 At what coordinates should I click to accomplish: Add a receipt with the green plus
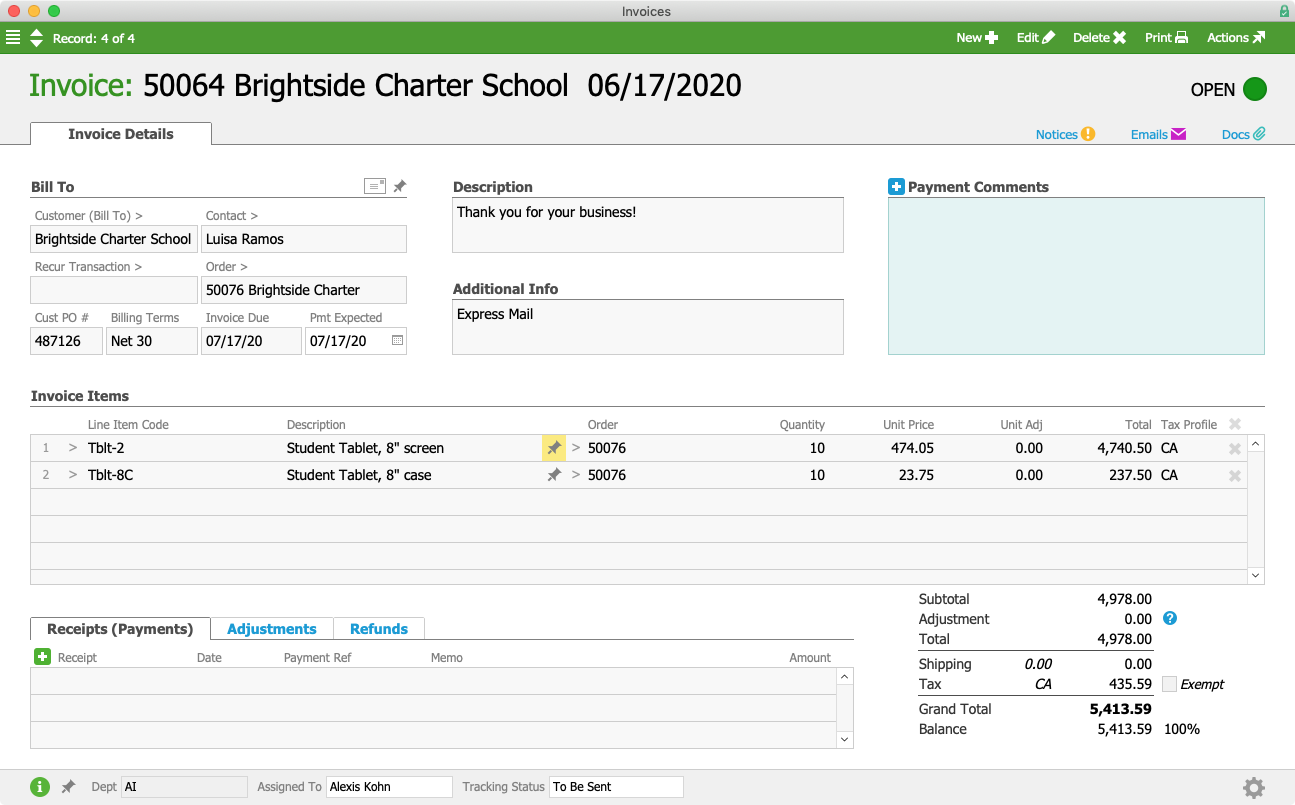pos(42,657)
